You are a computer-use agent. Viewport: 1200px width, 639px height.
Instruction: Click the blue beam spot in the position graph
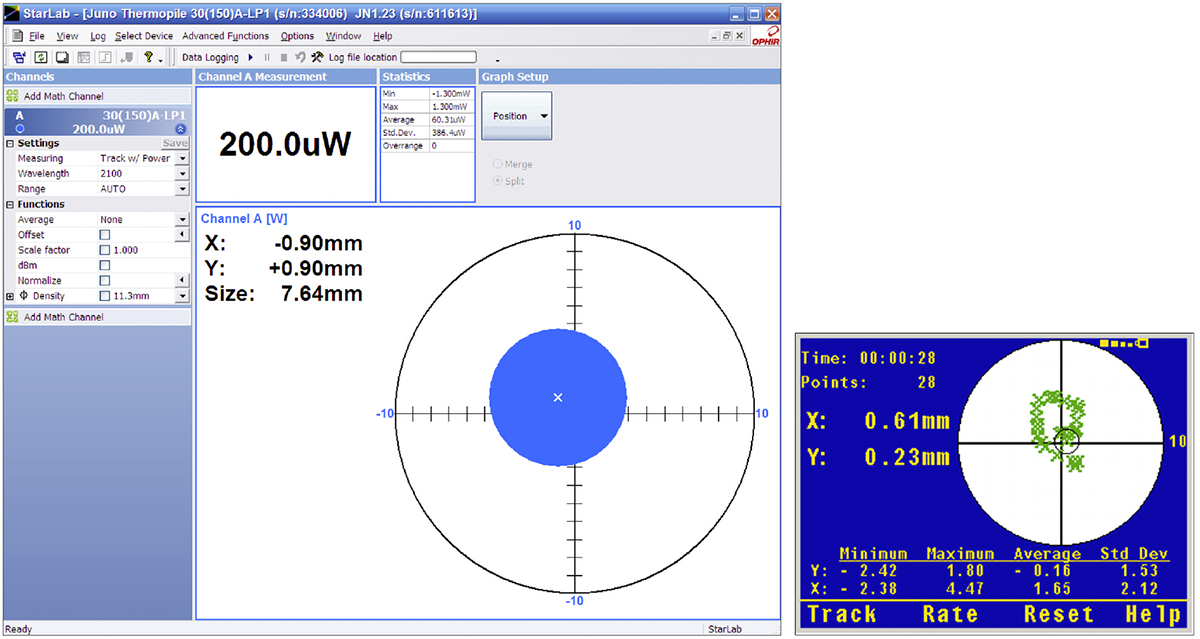(558, 398)
